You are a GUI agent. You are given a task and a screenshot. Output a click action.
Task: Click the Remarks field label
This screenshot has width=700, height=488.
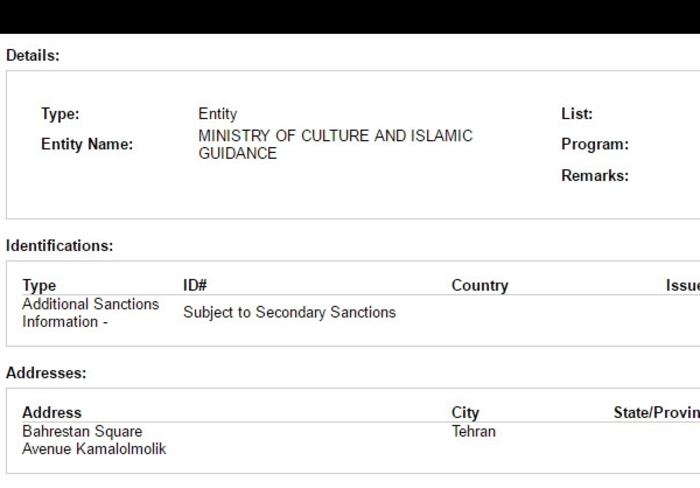tap(595, 175)
